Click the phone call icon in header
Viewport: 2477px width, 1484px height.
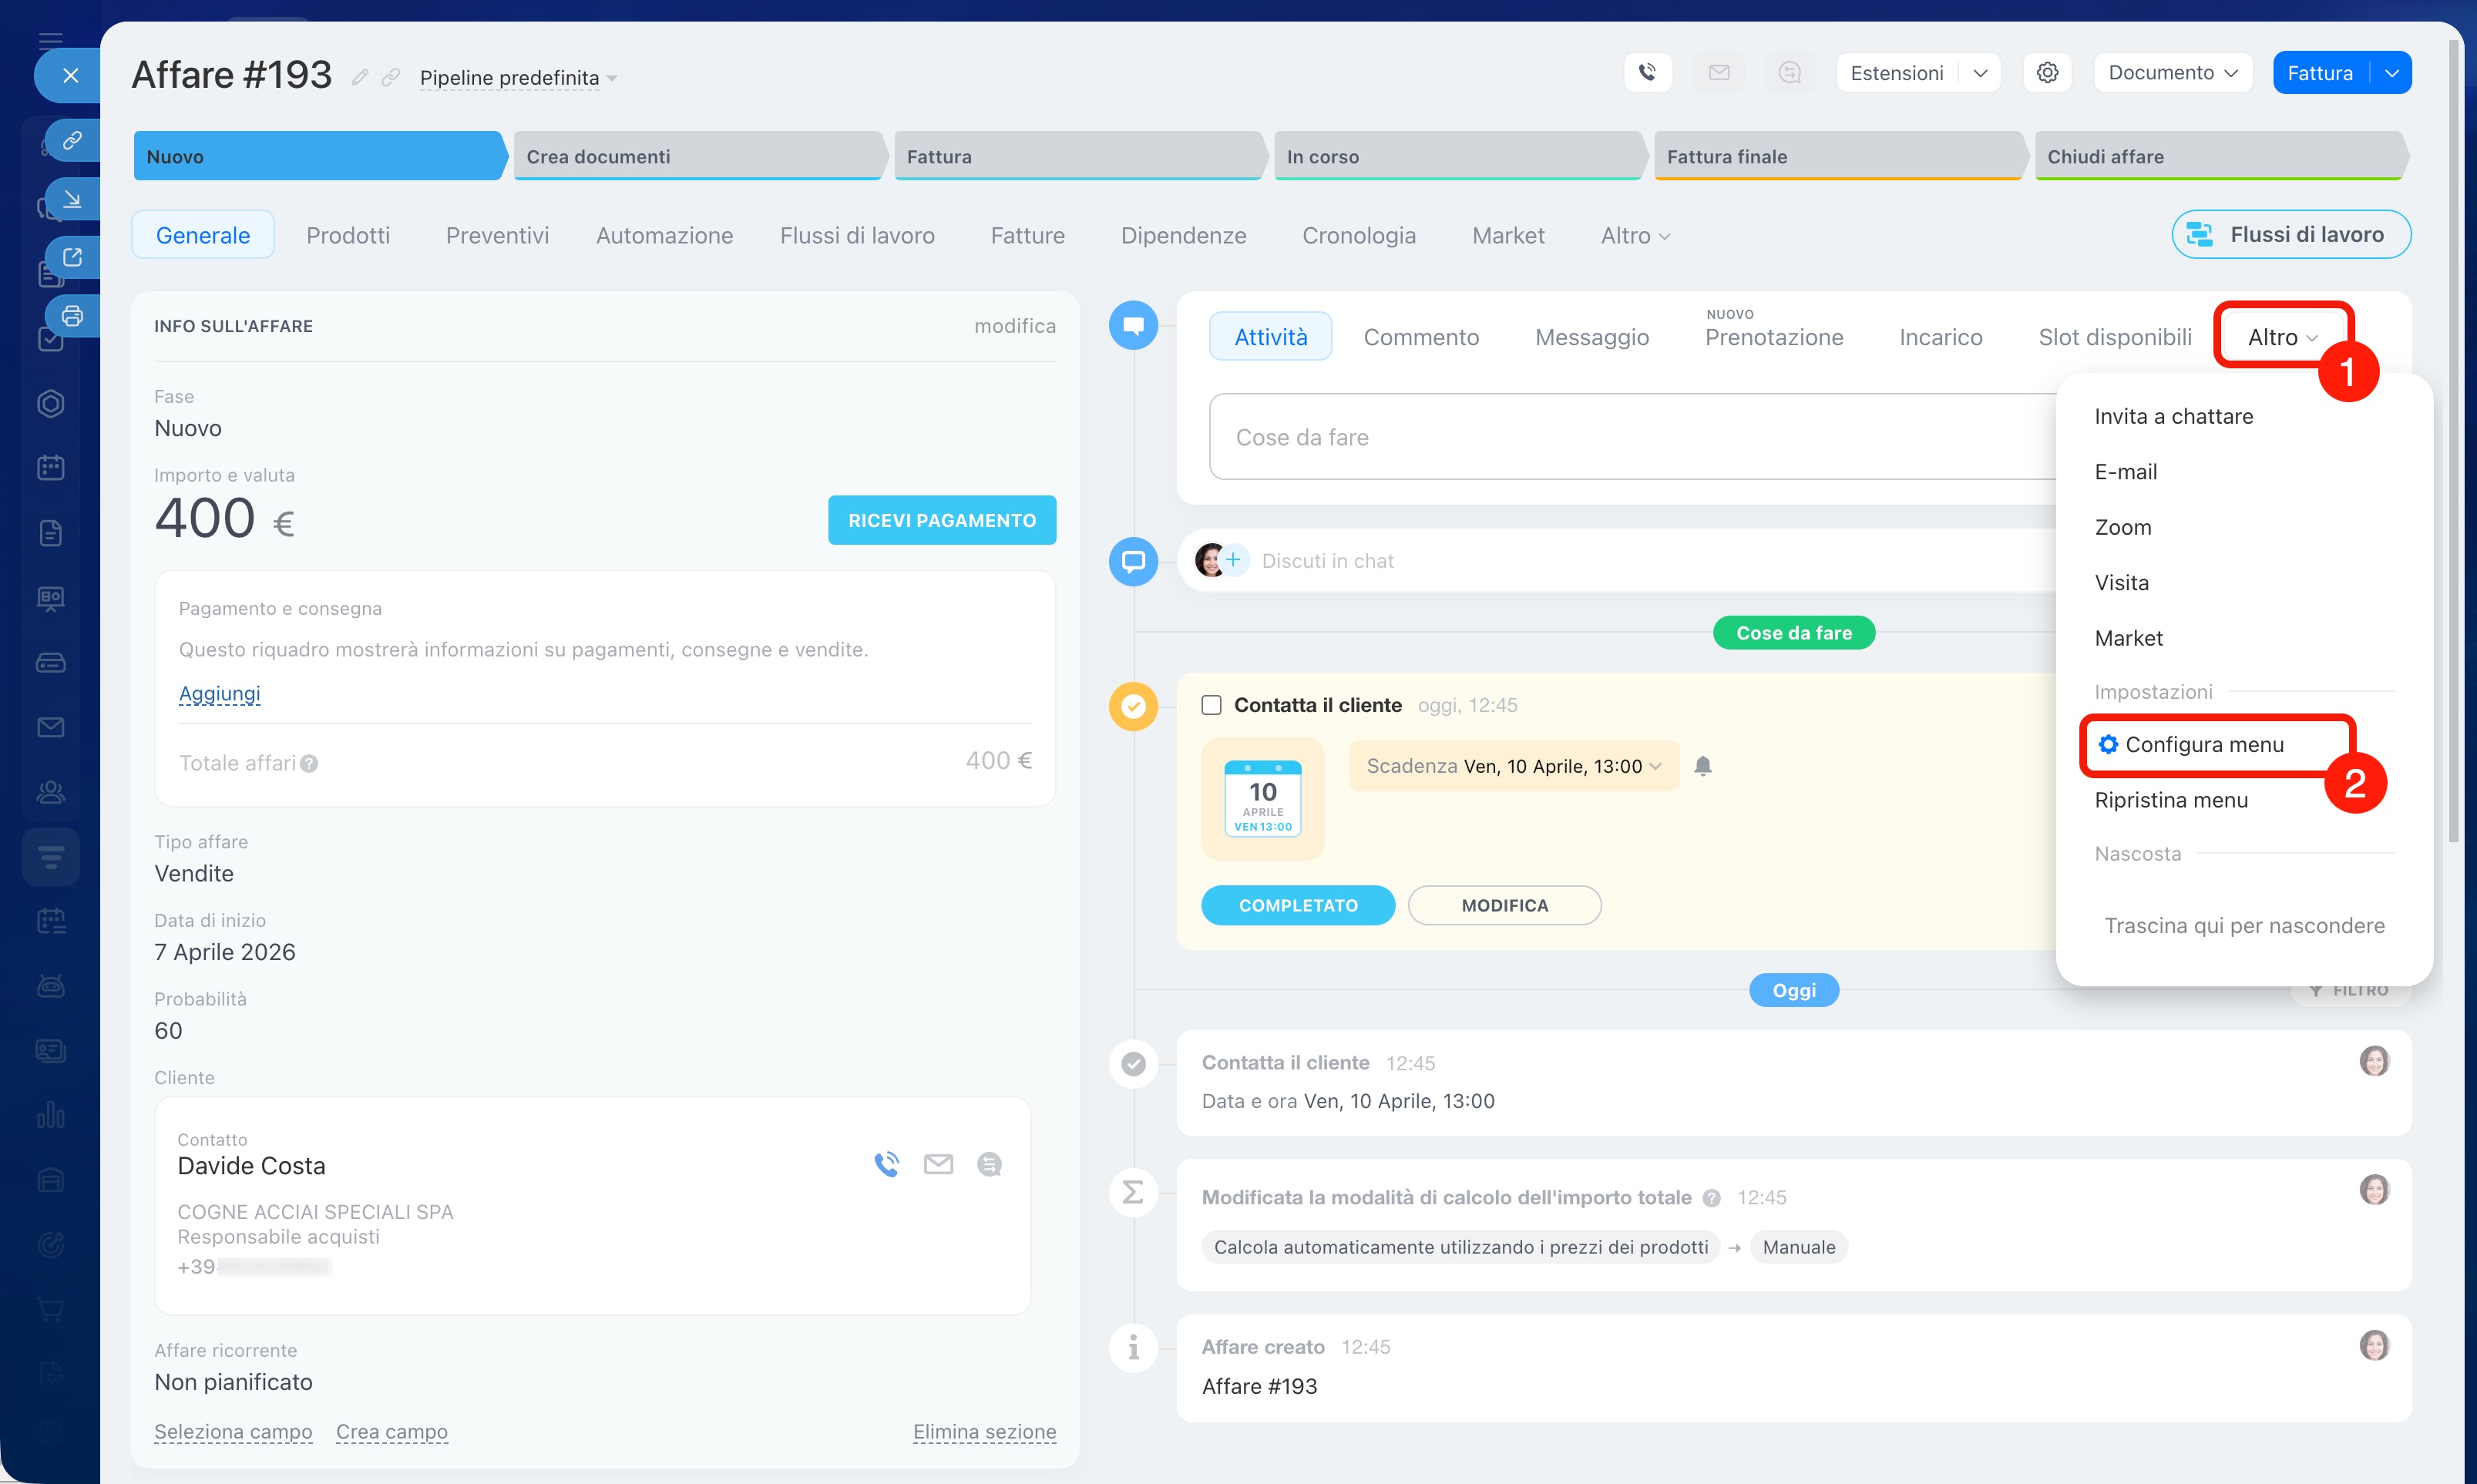click(1647, 73)
